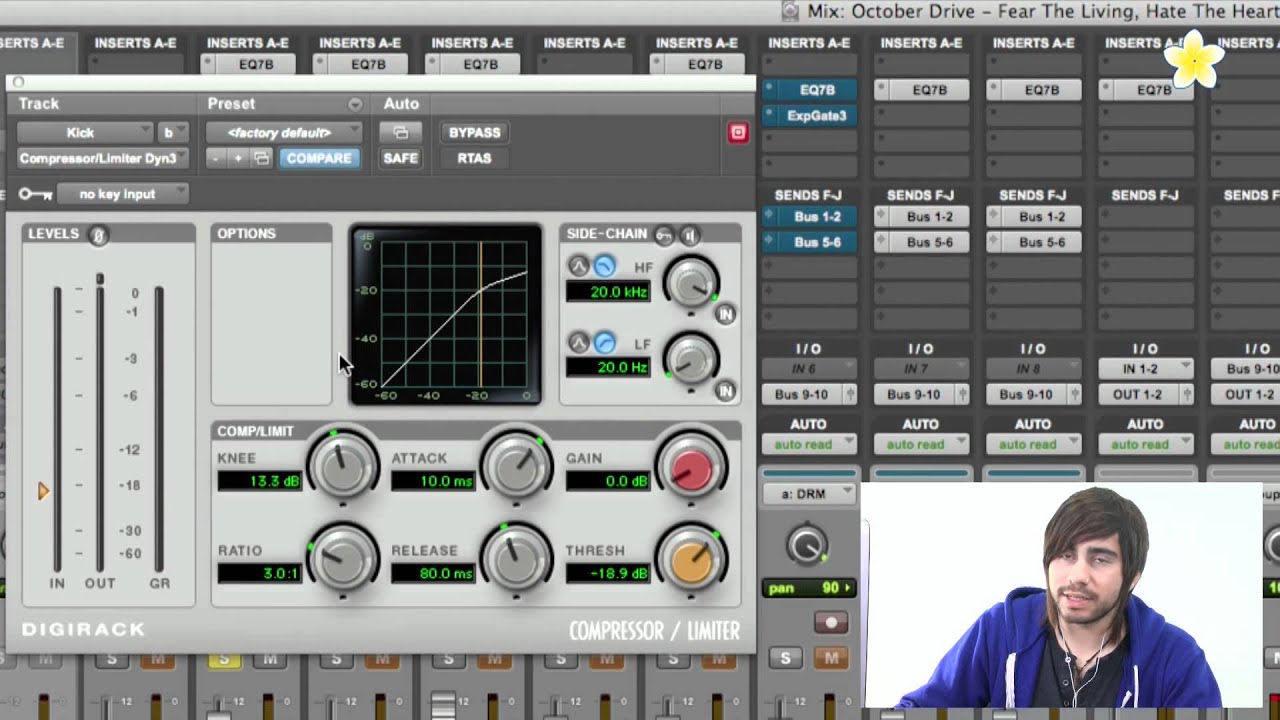Open the no key input dropdown

coord(122,194)
